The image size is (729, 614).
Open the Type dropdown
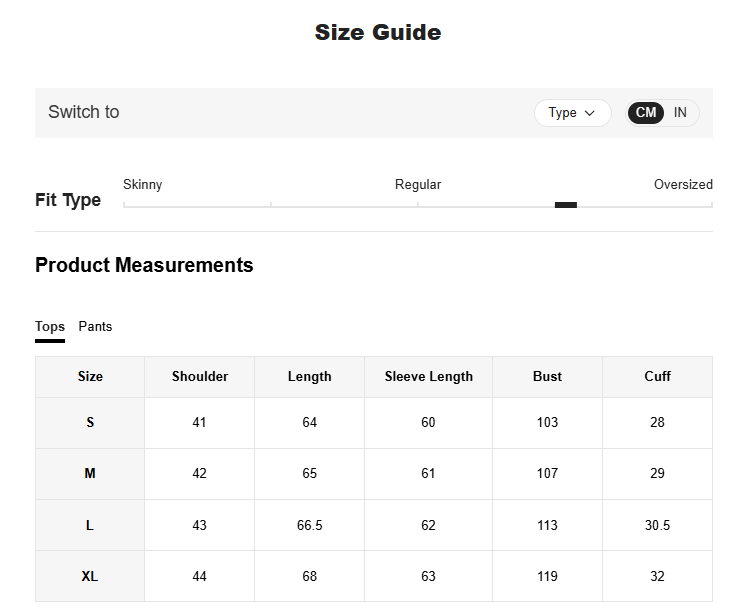click(571, 113)
